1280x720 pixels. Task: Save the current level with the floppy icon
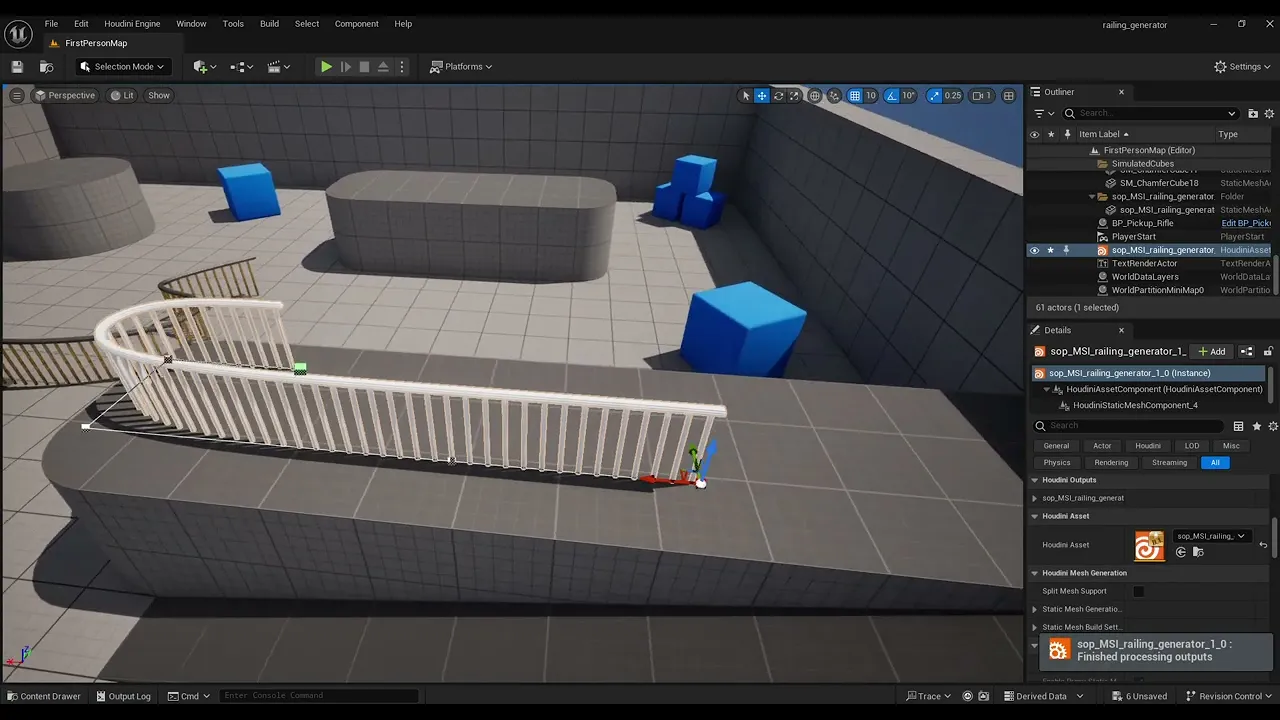17,67
